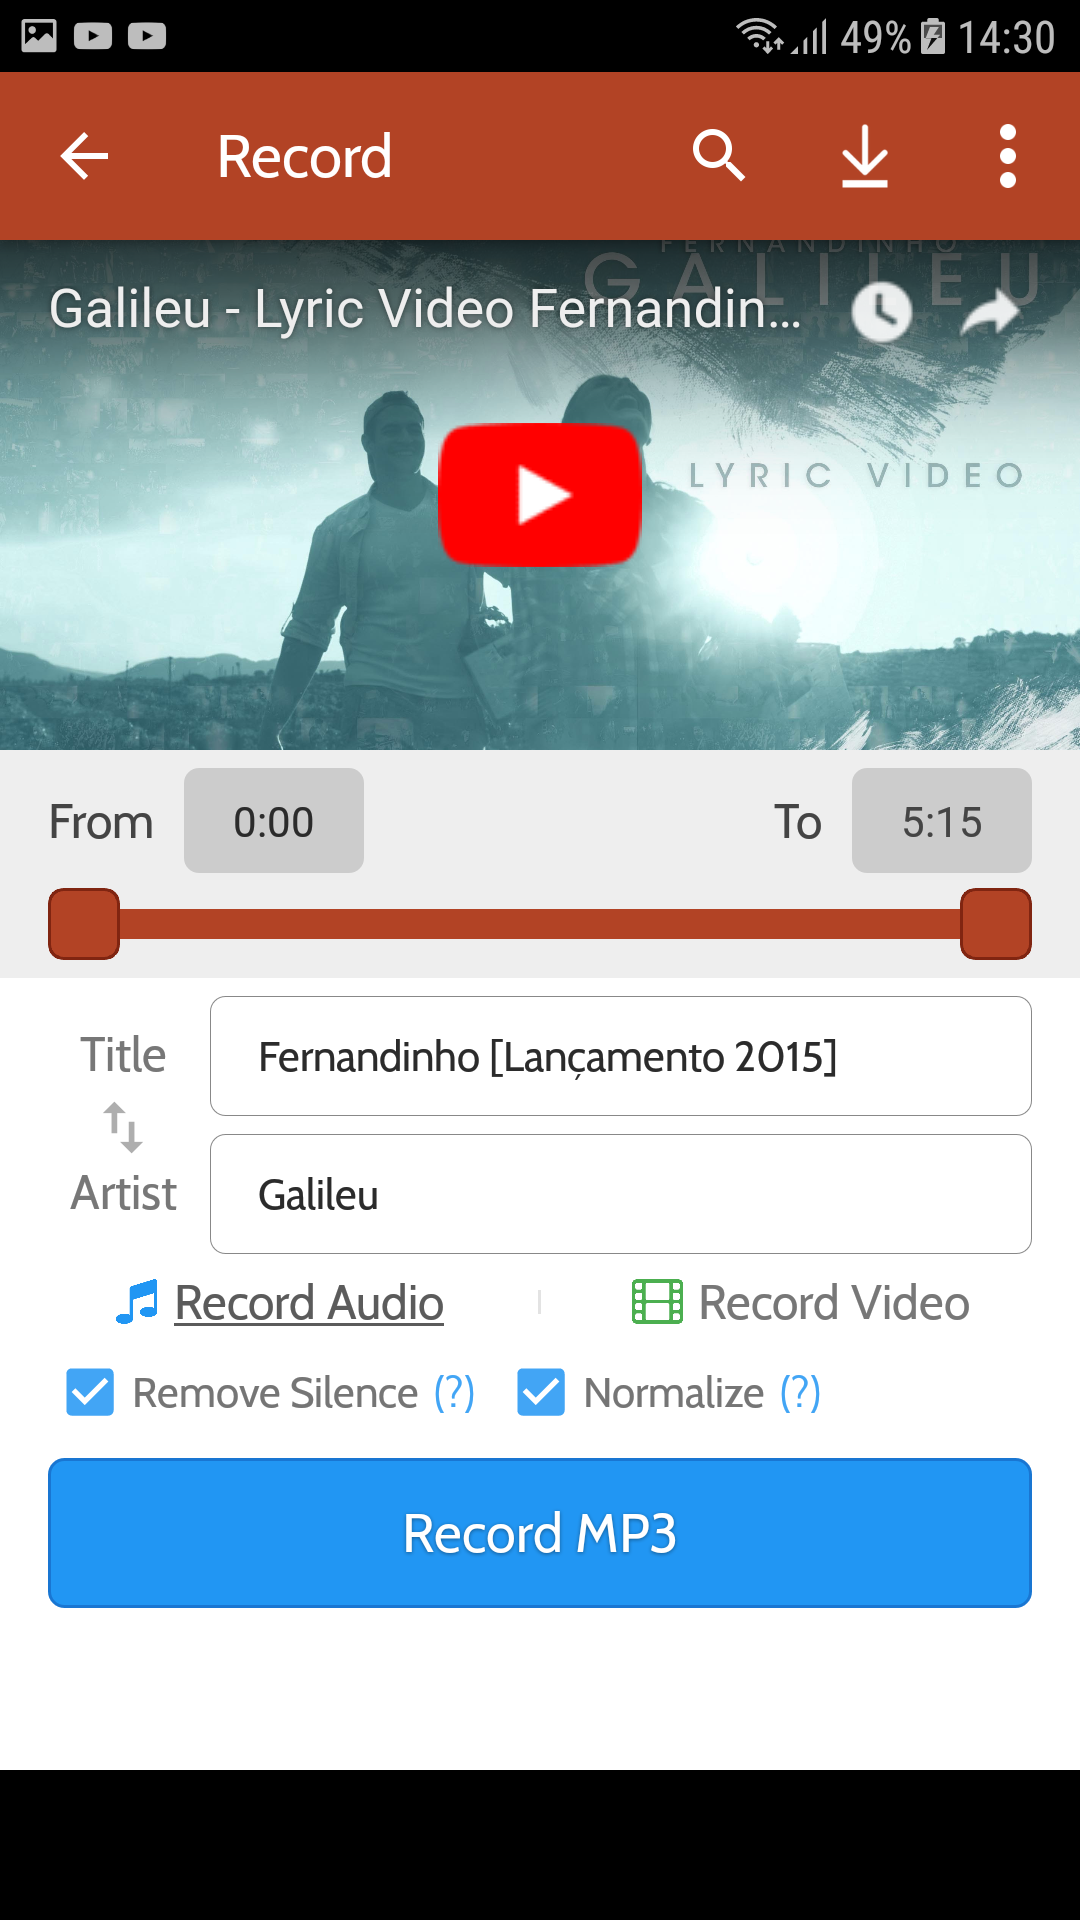Image resolution: width=1080 pixels, height=1920 pixels.
Task: Uncheck the Normalize checkbox
Action: coord(541,1392)
